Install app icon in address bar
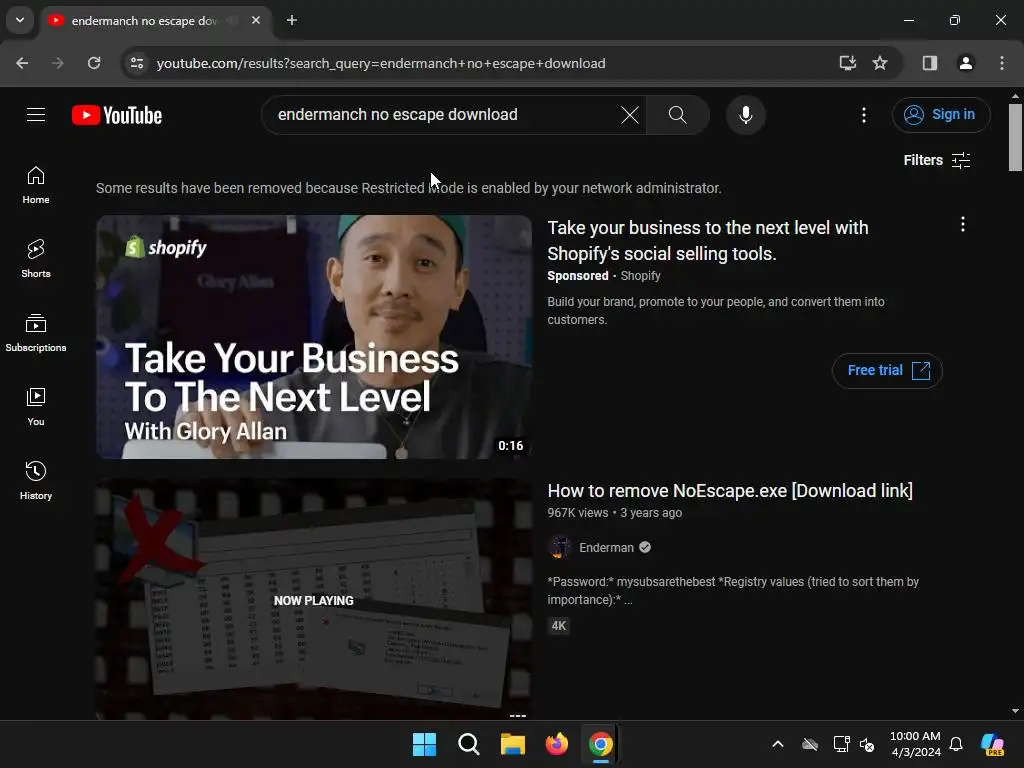 pos(847,63)
